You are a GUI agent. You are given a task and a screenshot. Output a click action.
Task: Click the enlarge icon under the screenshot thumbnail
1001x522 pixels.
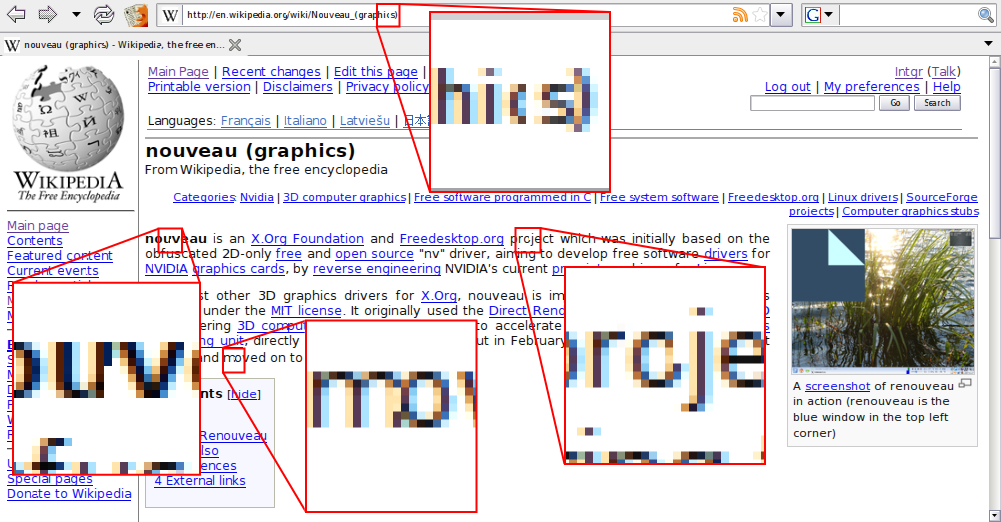(x=965, y=384)
